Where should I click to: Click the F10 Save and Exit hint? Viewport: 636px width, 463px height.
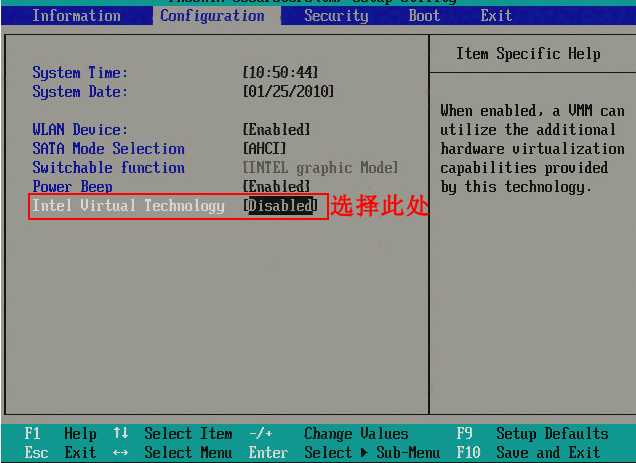[528, 452]
